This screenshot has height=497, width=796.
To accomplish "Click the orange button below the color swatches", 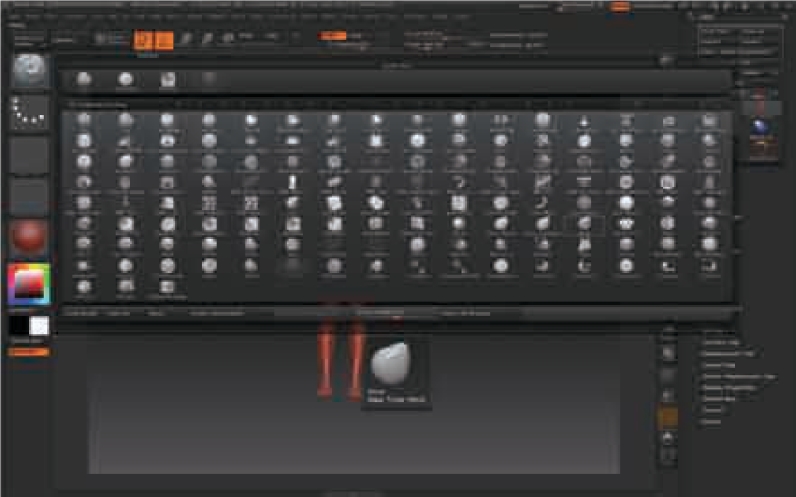I will 29,352.
